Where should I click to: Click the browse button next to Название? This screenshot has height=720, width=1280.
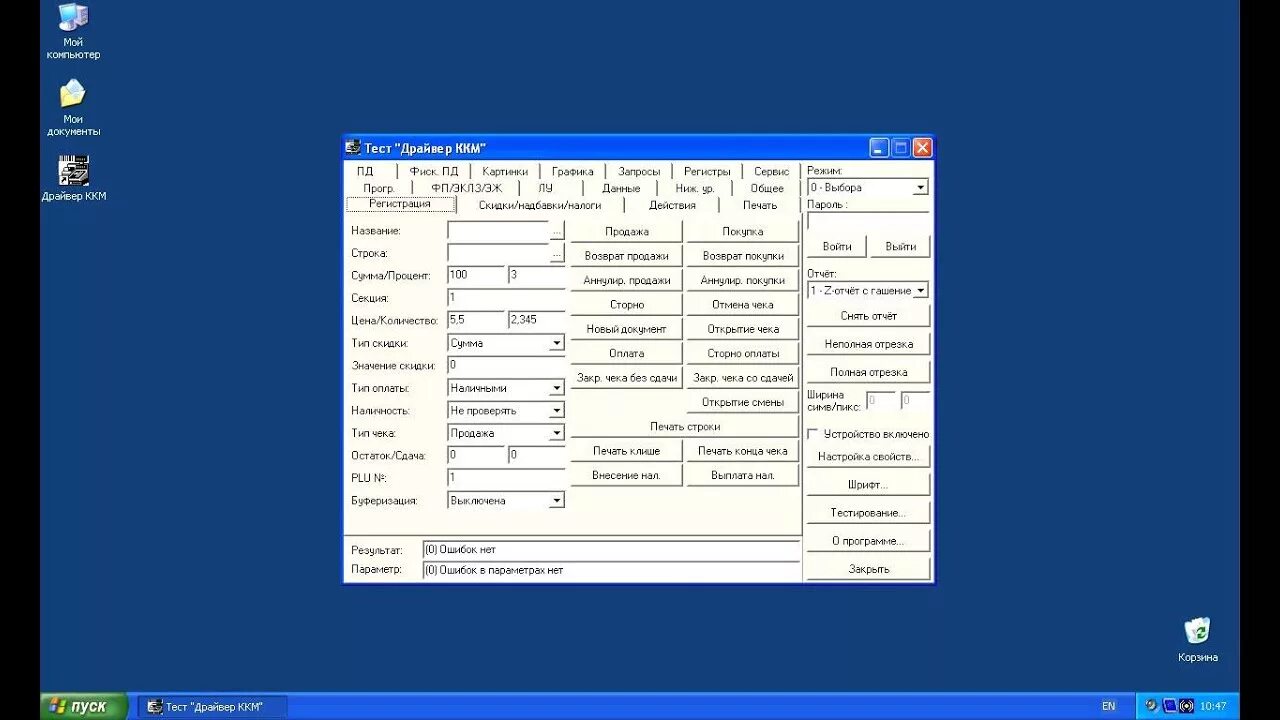click(557, 231)
